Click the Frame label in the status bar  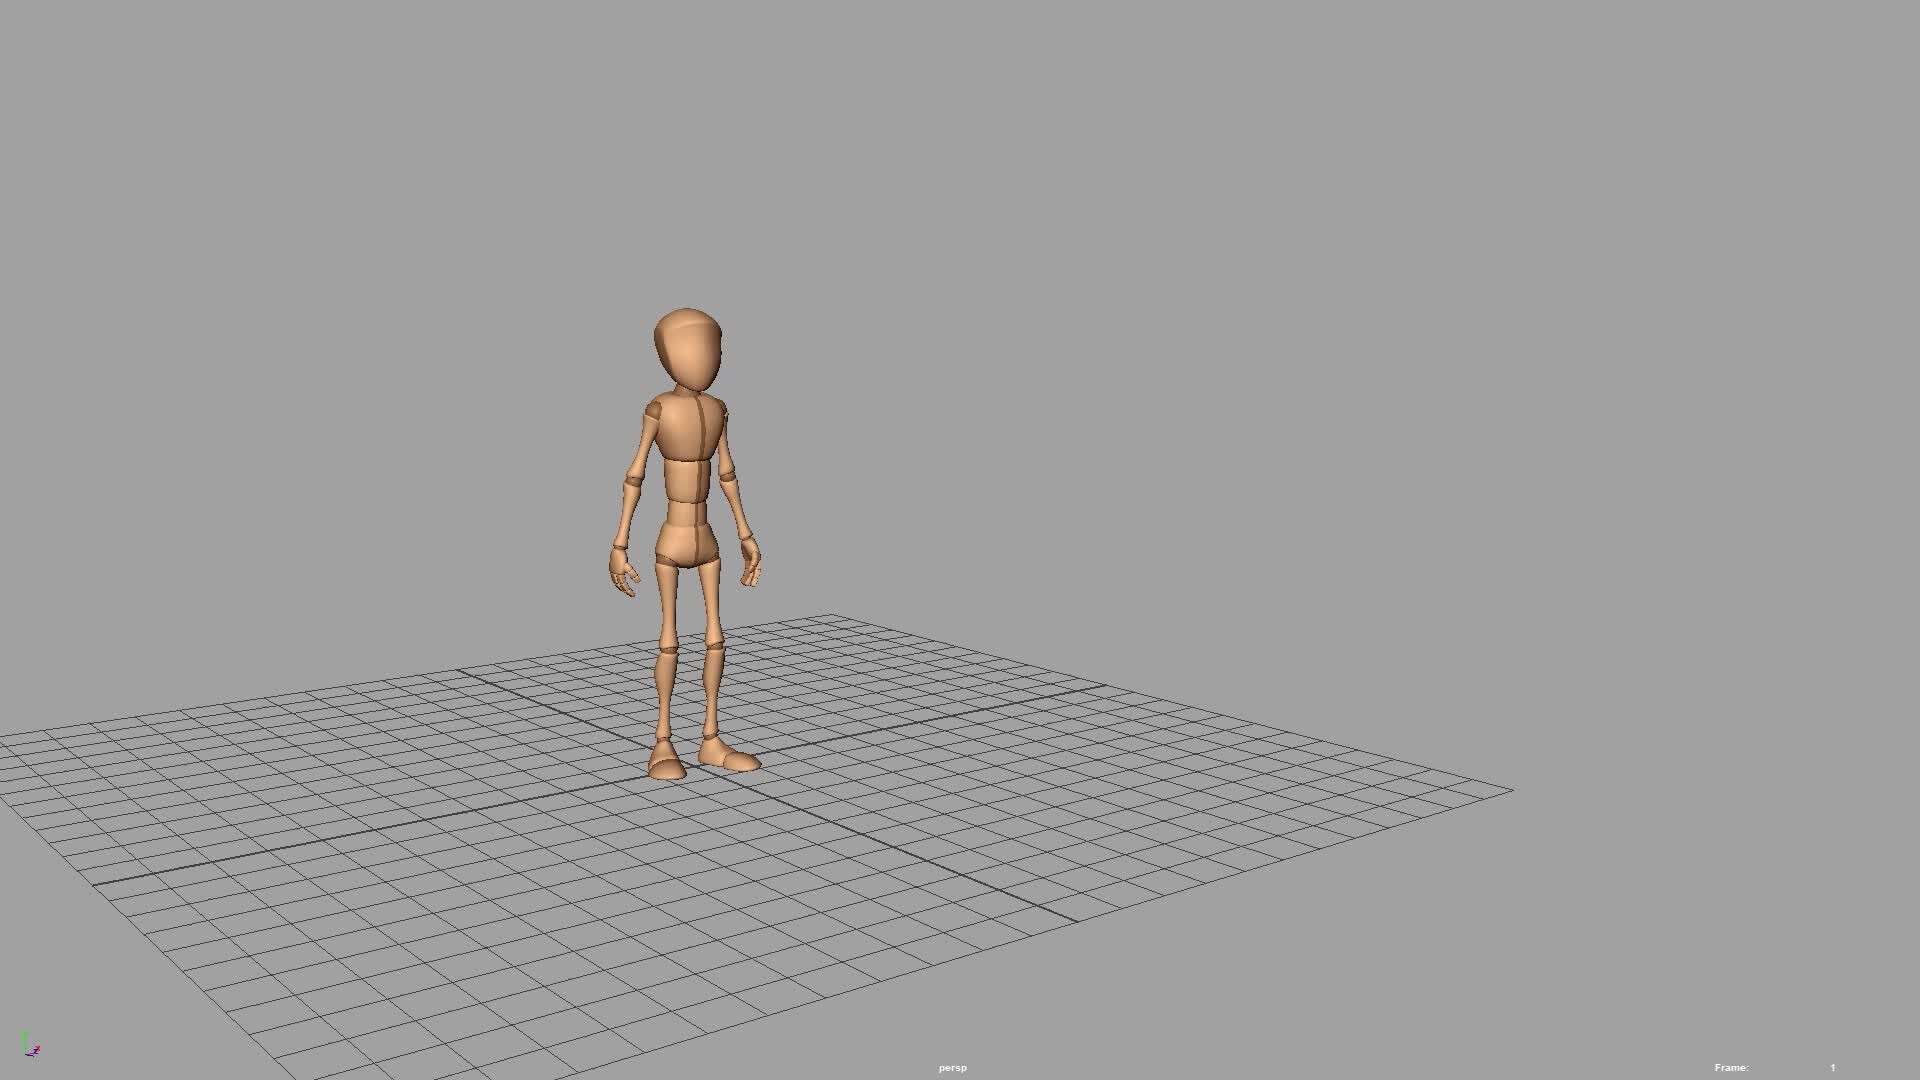[1730, 1067]
